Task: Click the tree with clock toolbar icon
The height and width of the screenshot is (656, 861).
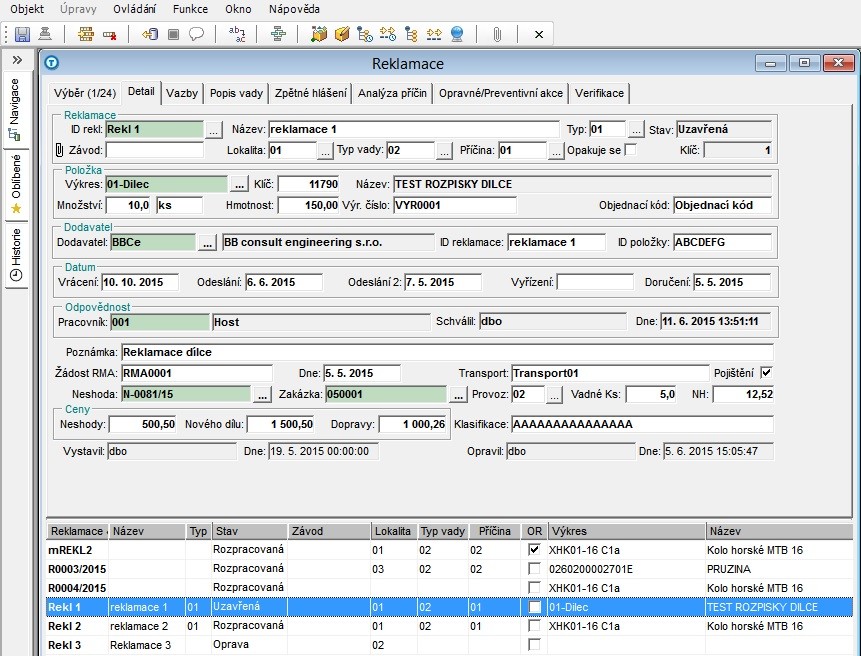Action: (365, 35)
